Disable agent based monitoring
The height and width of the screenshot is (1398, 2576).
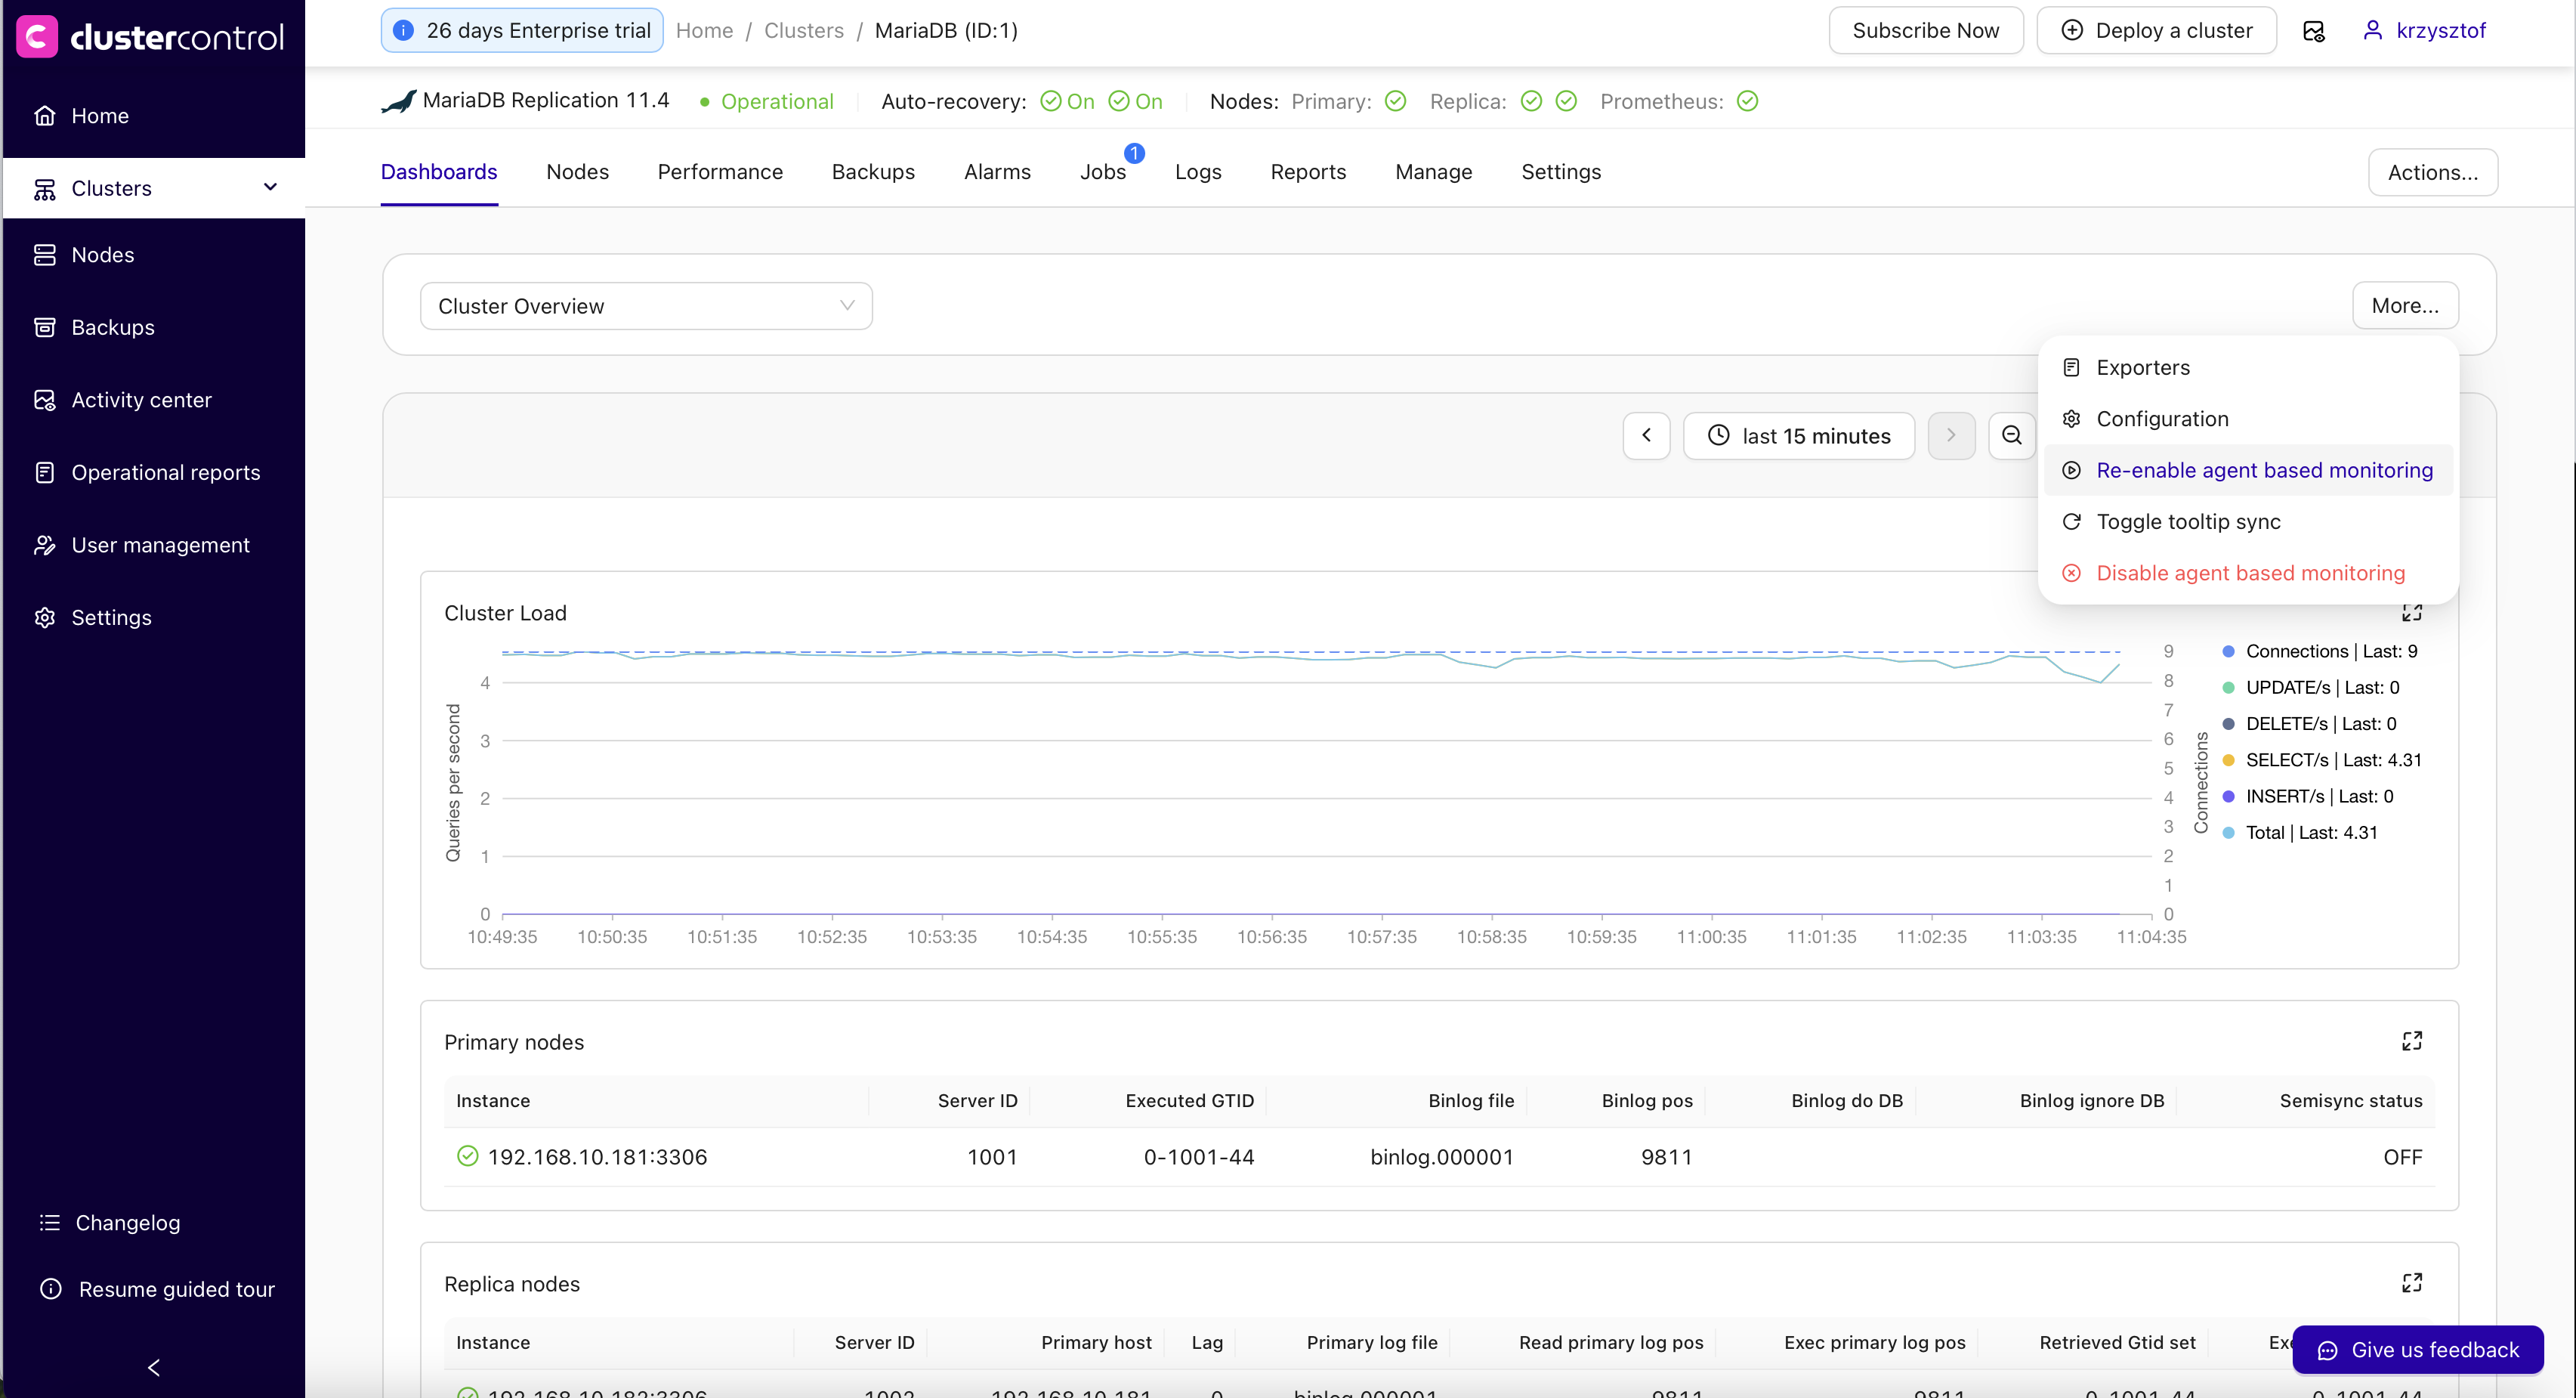(x=2250, y=572)
